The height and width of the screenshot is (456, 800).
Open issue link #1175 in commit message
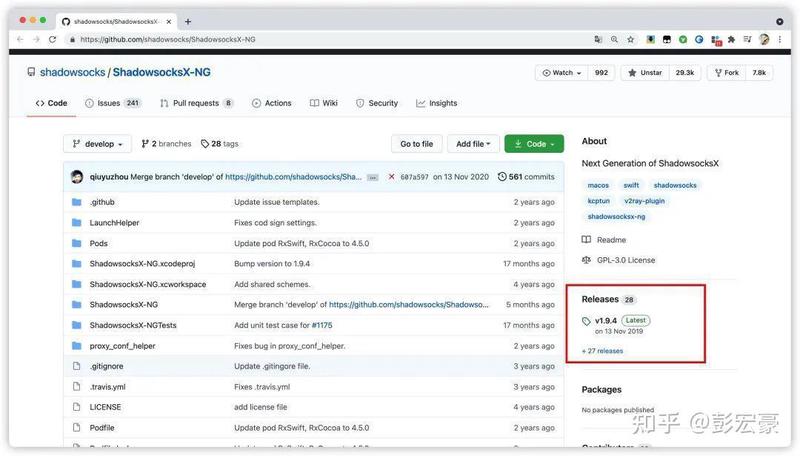(x=322, y=325)
